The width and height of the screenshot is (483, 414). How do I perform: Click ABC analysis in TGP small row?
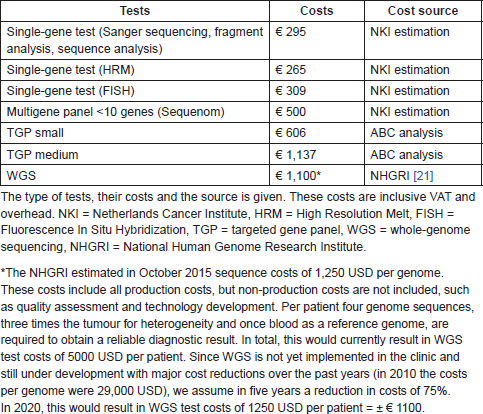pos(406,133)
